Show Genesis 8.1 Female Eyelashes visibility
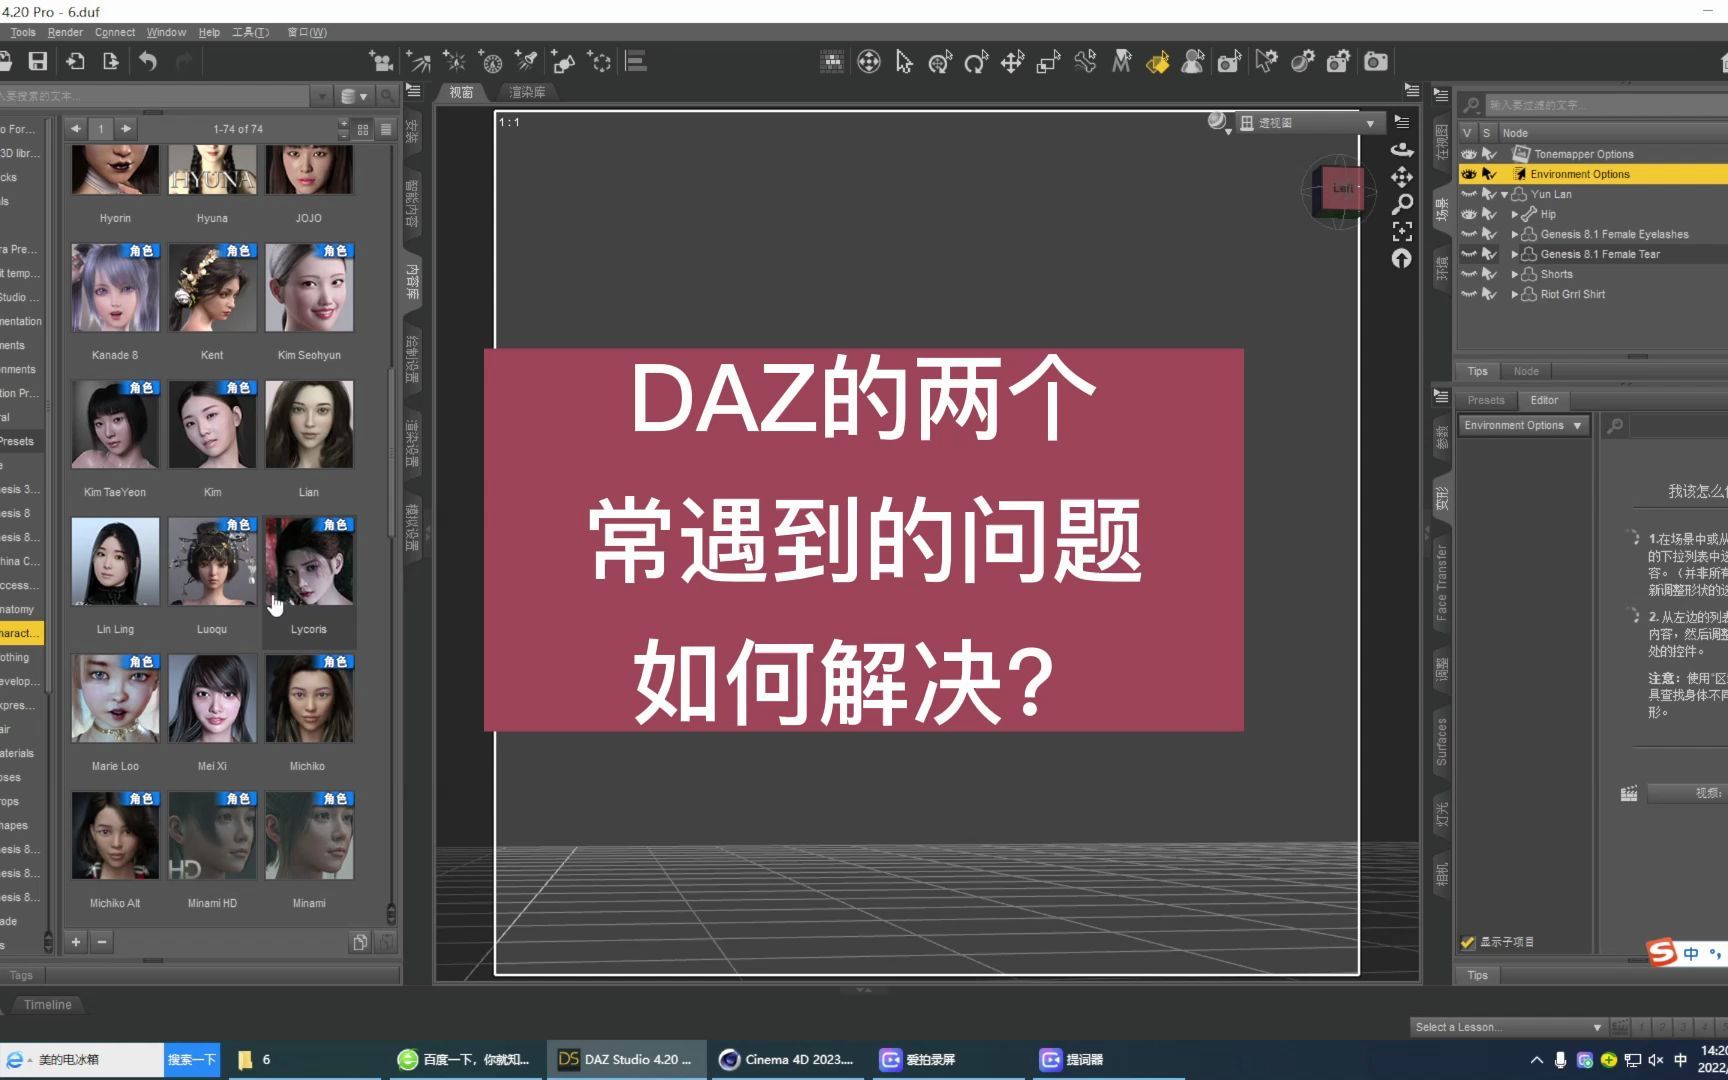 [1468, 233]
